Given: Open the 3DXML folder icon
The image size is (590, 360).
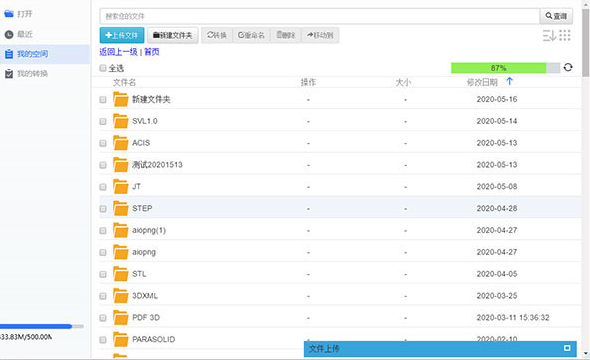Looking at the screenshot, I should [121, 296].
